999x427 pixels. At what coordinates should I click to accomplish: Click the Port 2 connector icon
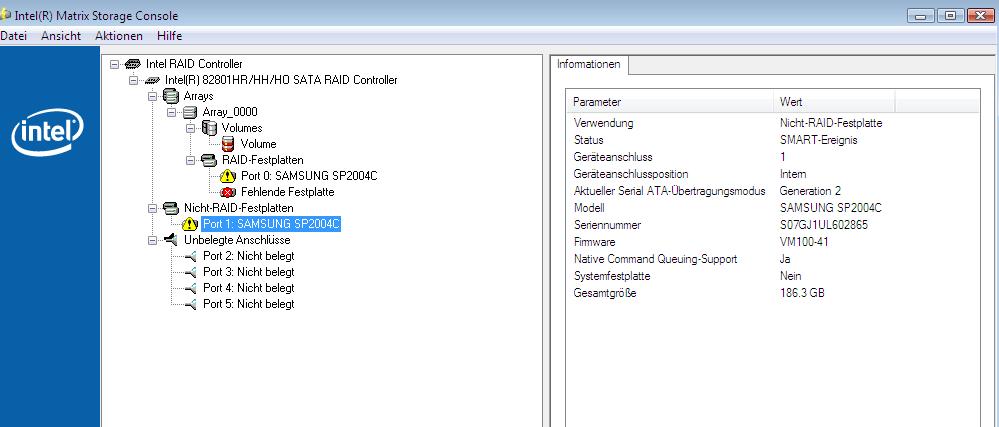[x=190, y=256]
